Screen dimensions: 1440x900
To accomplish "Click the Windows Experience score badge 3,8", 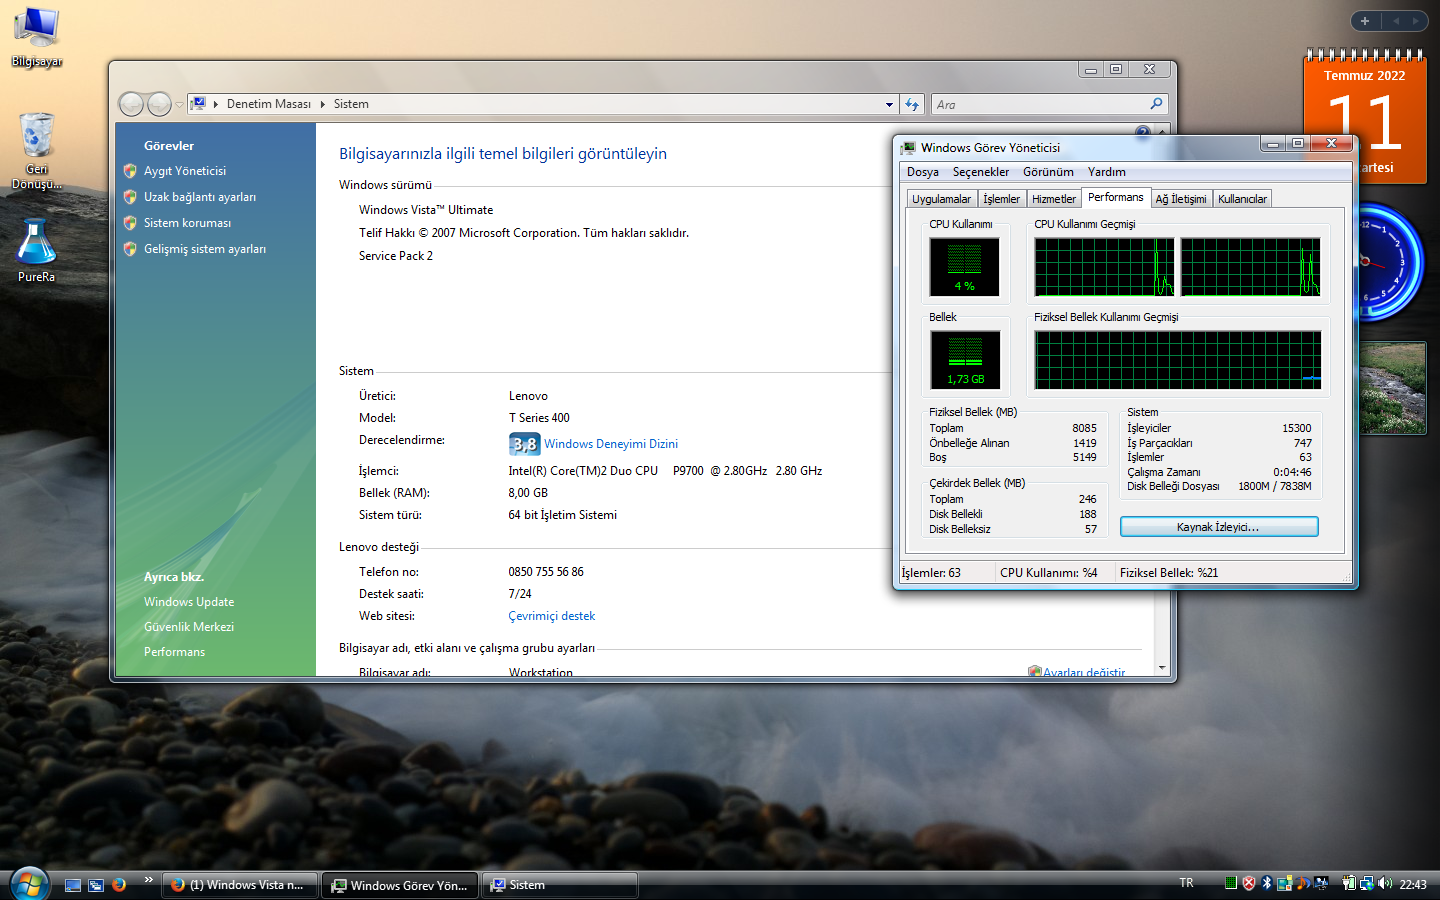I will [524, 444].
